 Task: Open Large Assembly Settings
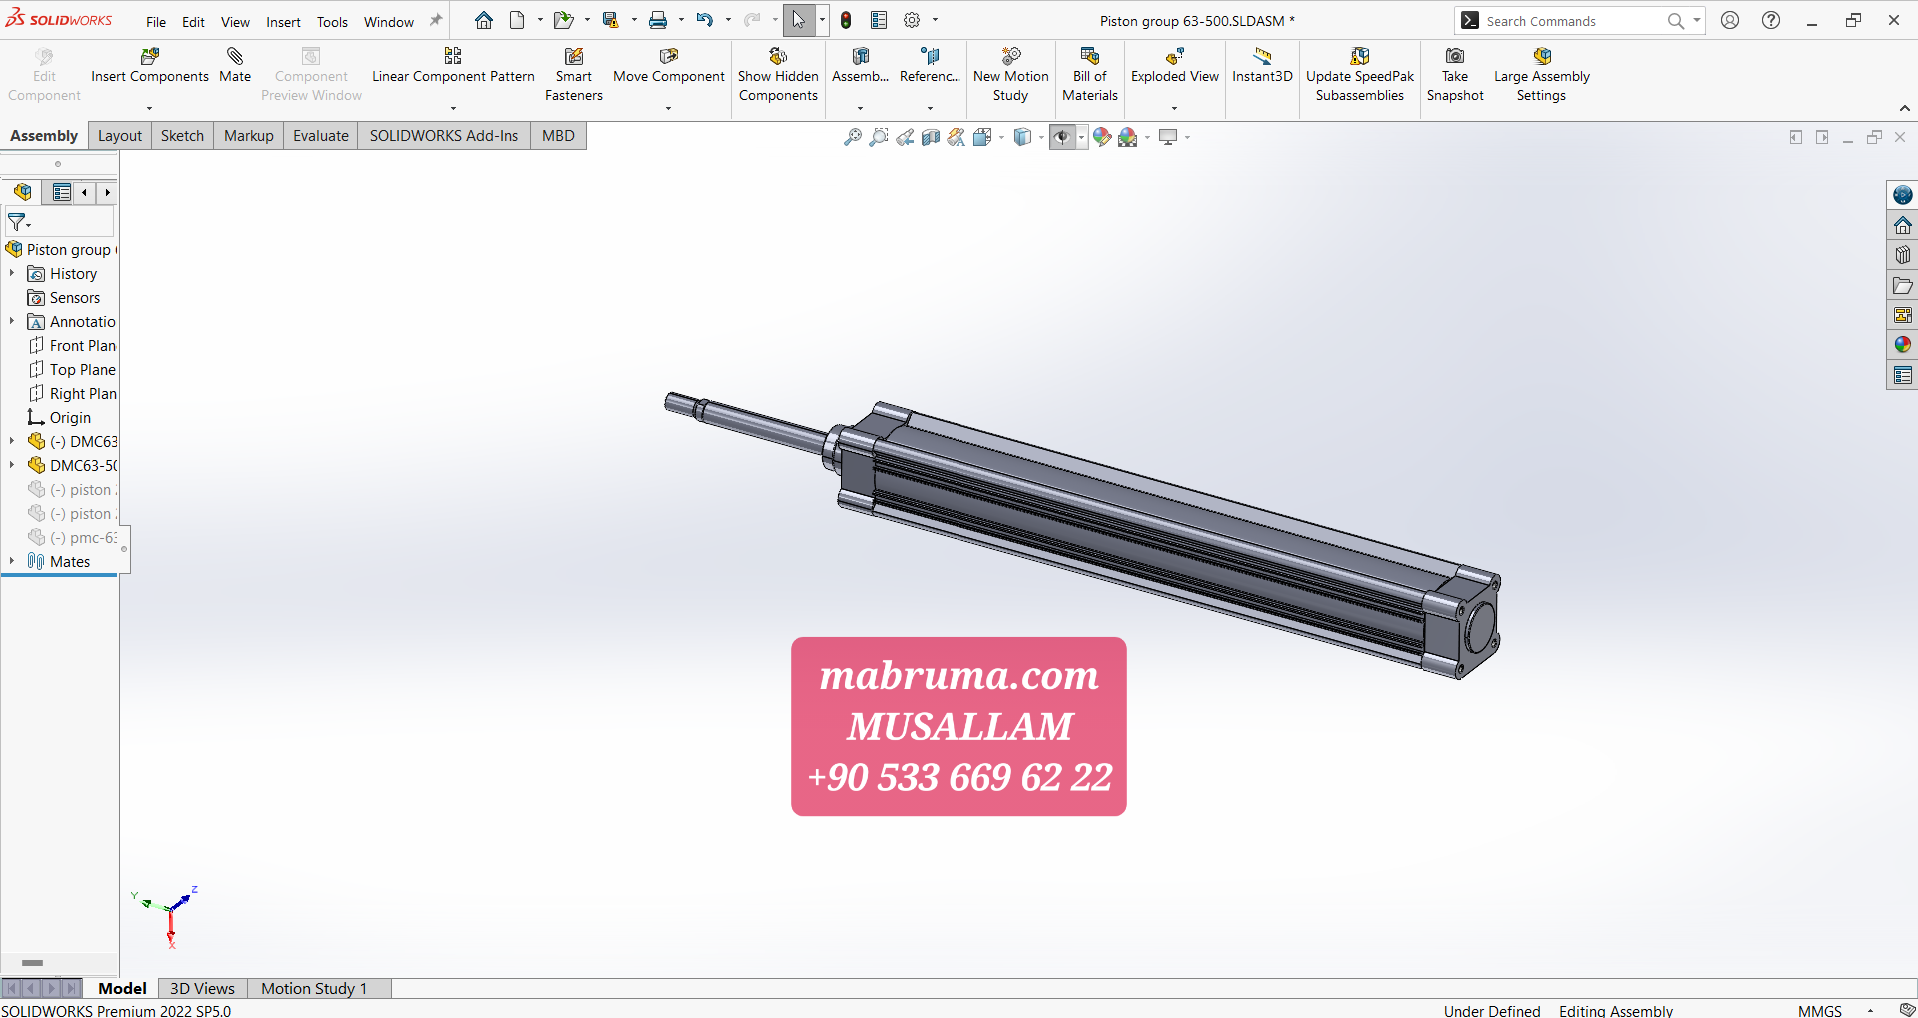[x=1541, y=75]
